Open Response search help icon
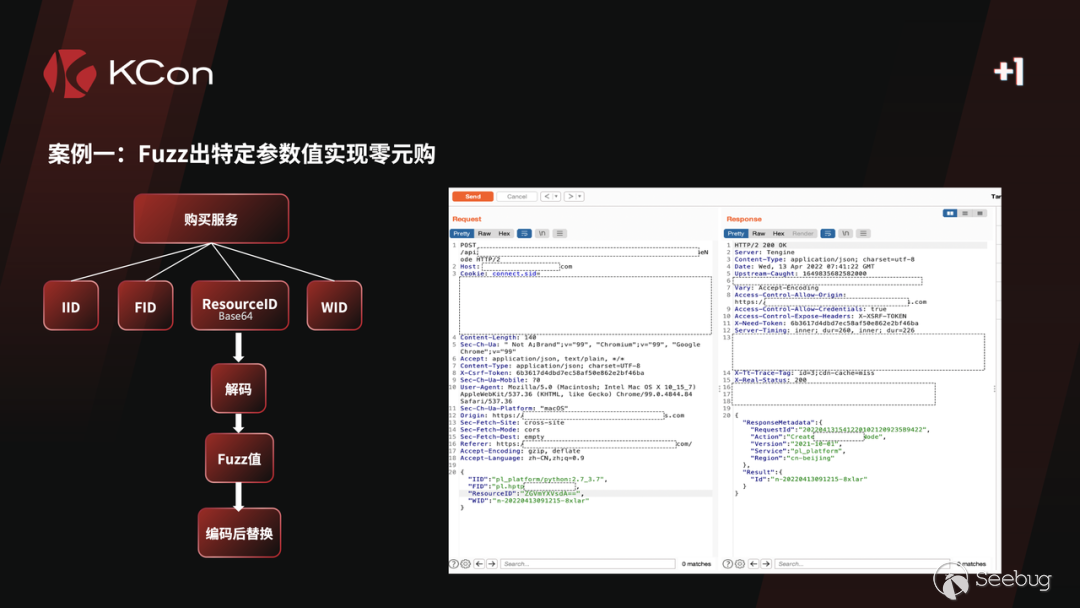Screen dimensions: 1080x608 coord(727,564)
